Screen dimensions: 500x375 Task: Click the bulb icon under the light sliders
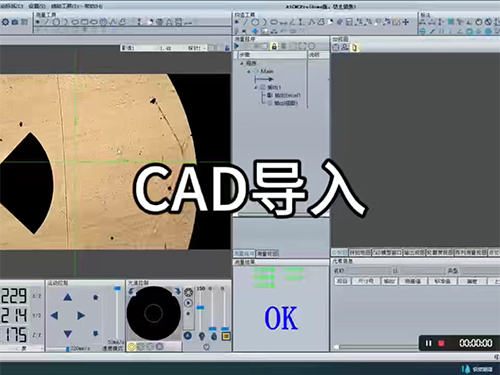pos(202,336)
